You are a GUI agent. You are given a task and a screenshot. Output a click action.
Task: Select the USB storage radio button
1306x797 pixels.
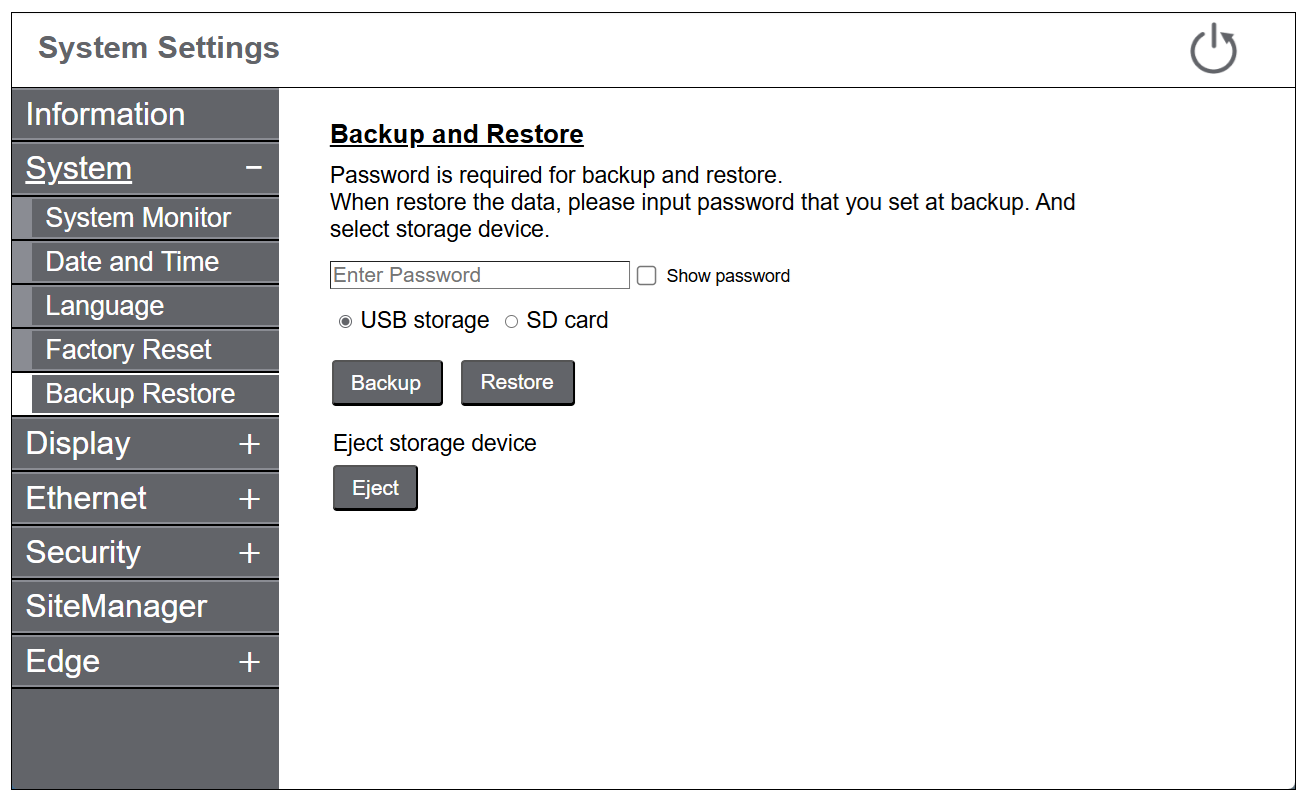pos(345,321)
